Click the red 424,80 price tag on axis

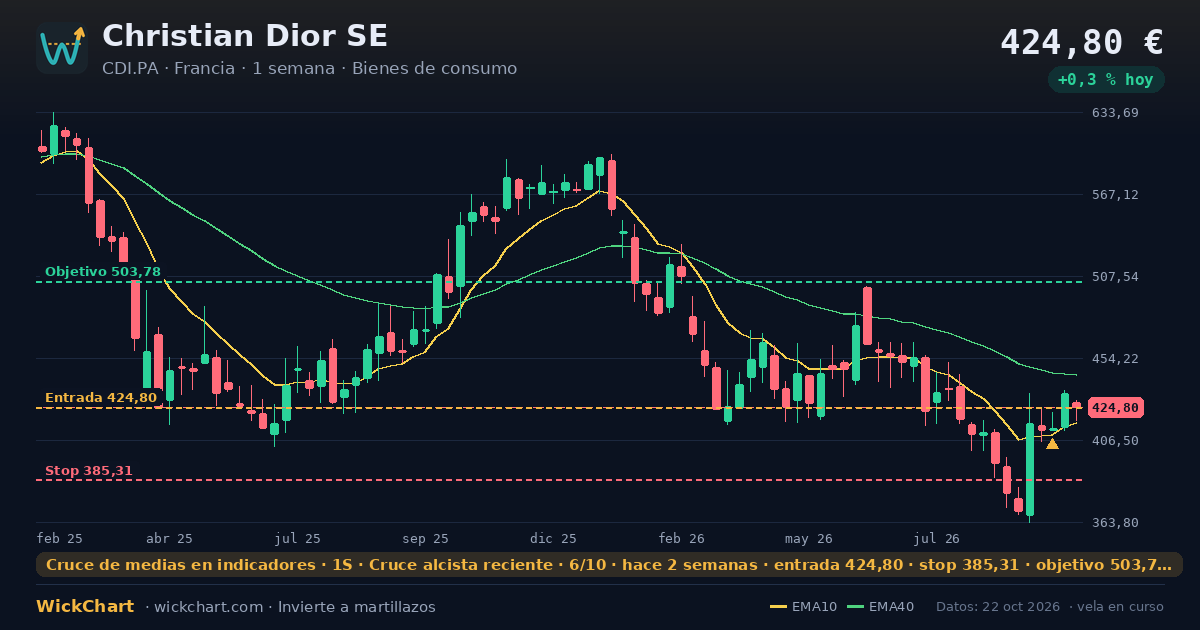click(x=1115, y=408)
